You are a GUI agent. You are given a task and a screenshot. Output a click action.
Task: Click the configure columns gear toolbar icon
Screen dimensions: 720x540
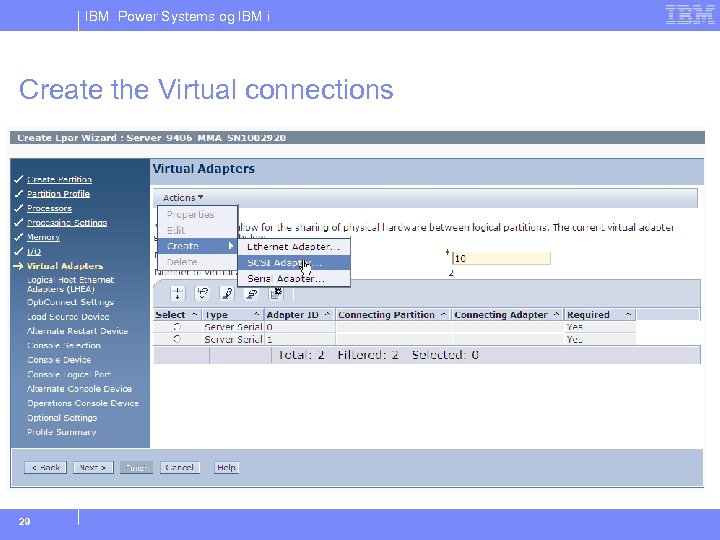click(276, 293)
